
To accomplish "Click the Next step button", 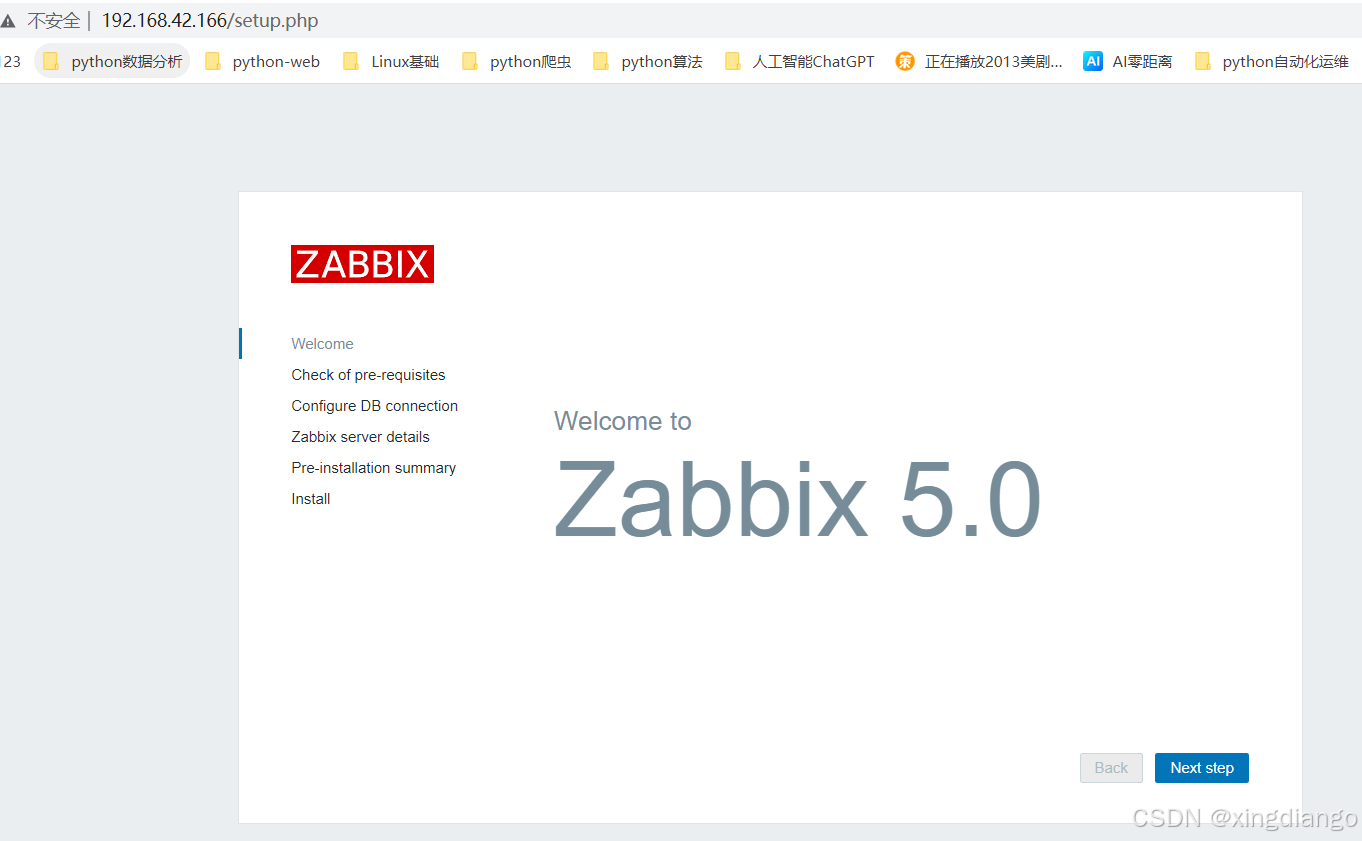I will point(1201,768).
